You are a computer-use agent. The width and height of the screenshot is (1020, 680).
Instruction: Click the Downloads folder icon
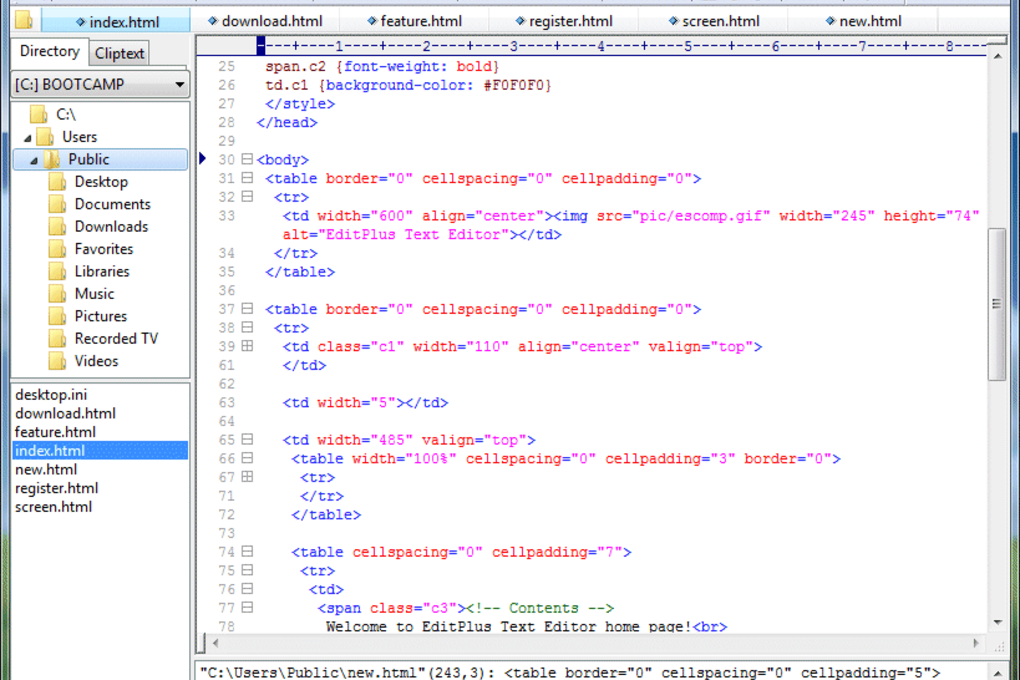(x=57, y=226)
